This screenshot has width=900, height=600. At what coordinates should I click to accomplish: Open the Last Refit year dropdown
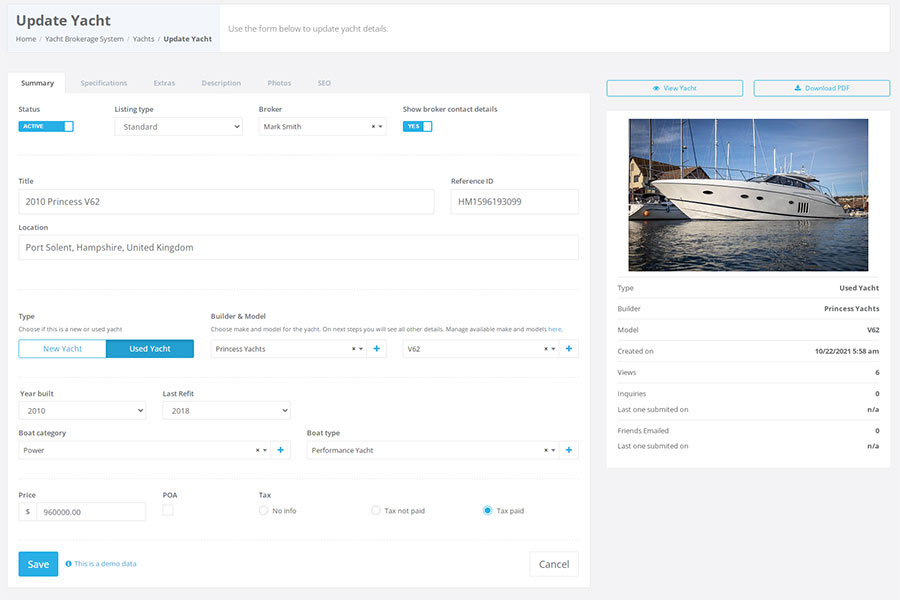[226, 410]
